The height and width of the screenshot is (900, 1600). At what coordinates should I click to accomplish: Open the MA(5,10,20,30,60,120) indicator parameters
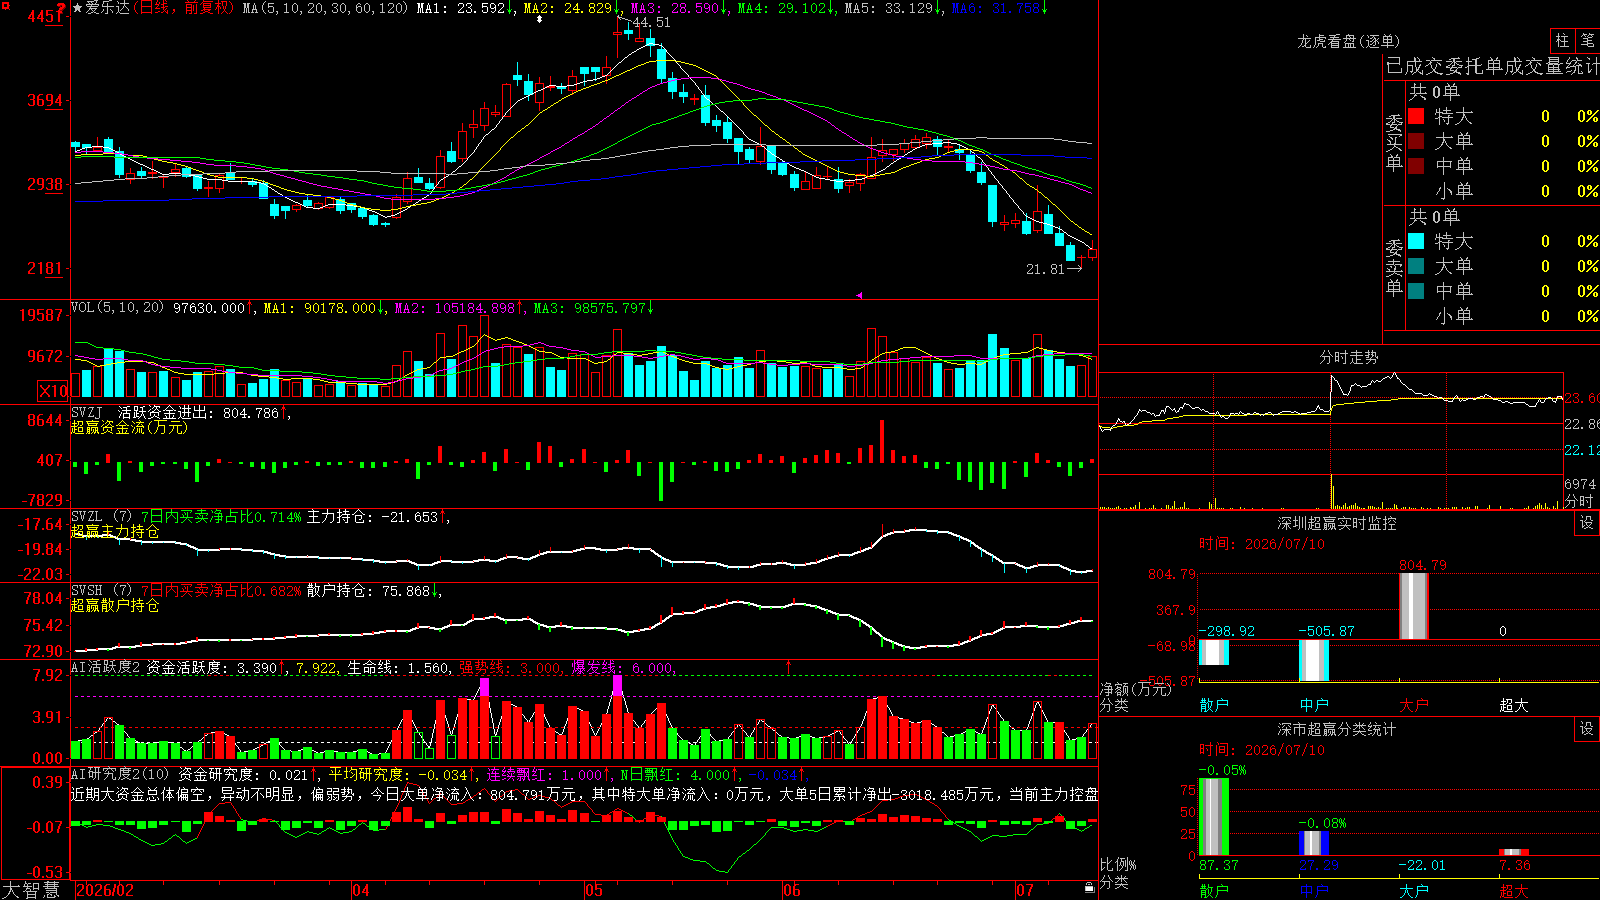coord(326,8)
